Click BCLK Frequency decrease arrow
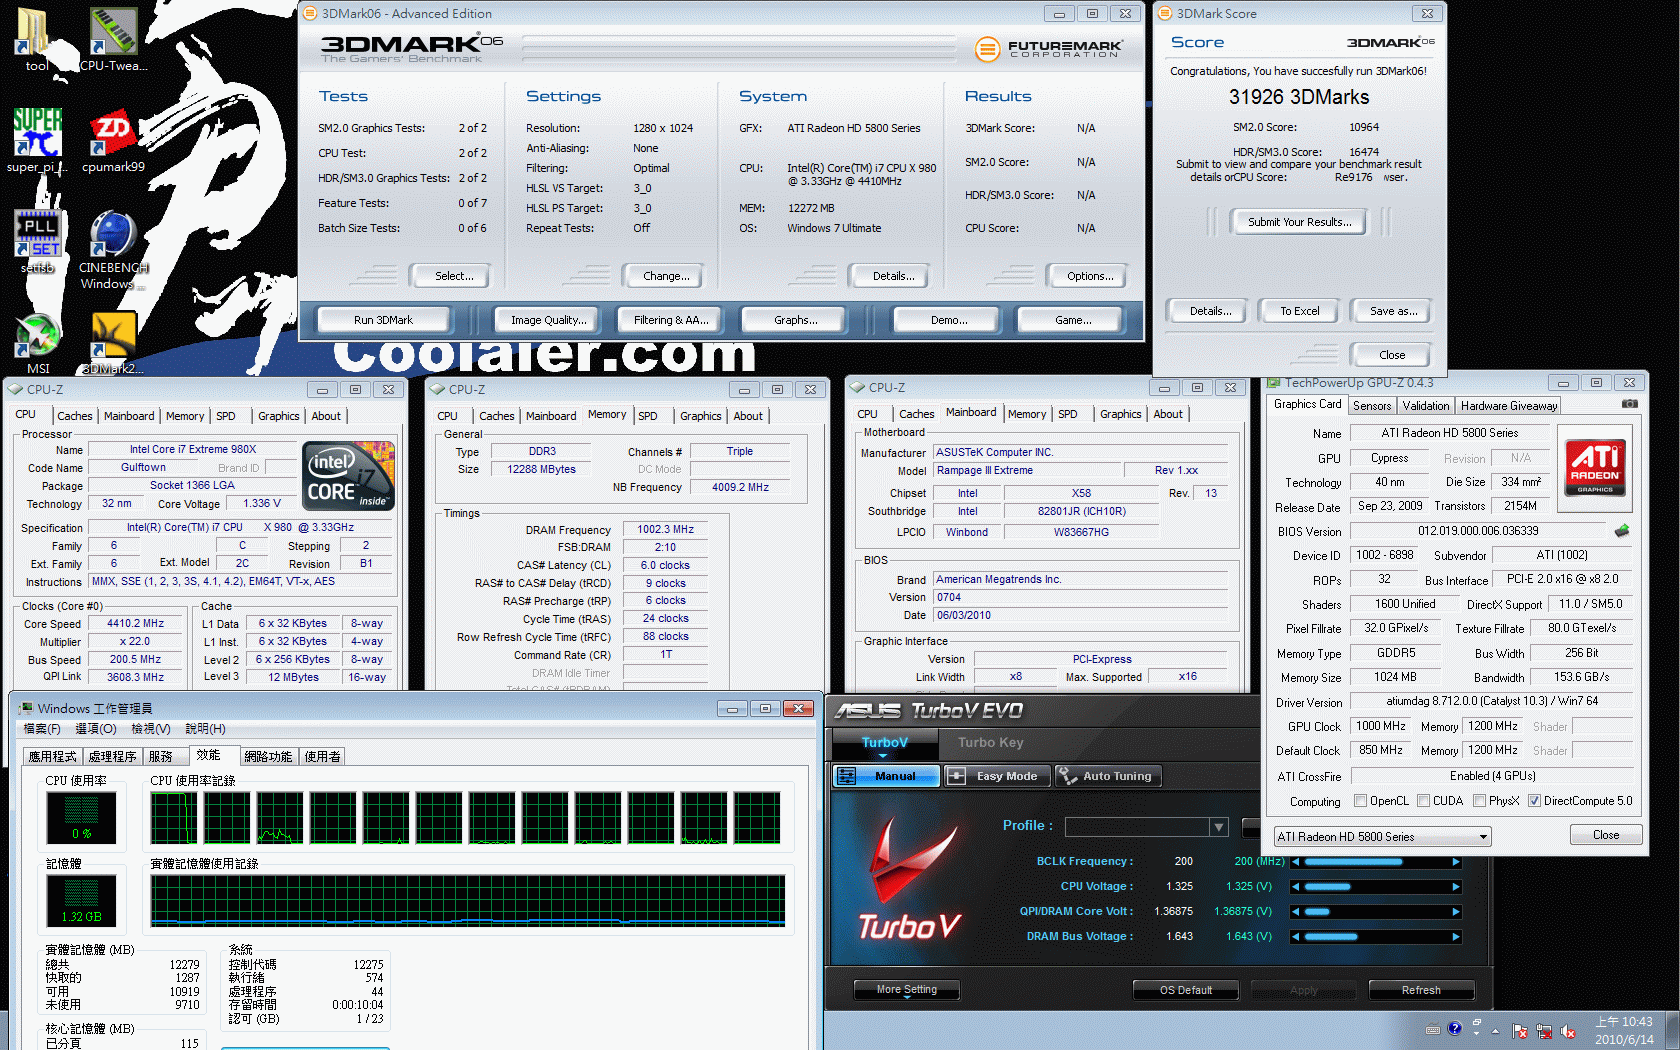 coord(1296,861)
